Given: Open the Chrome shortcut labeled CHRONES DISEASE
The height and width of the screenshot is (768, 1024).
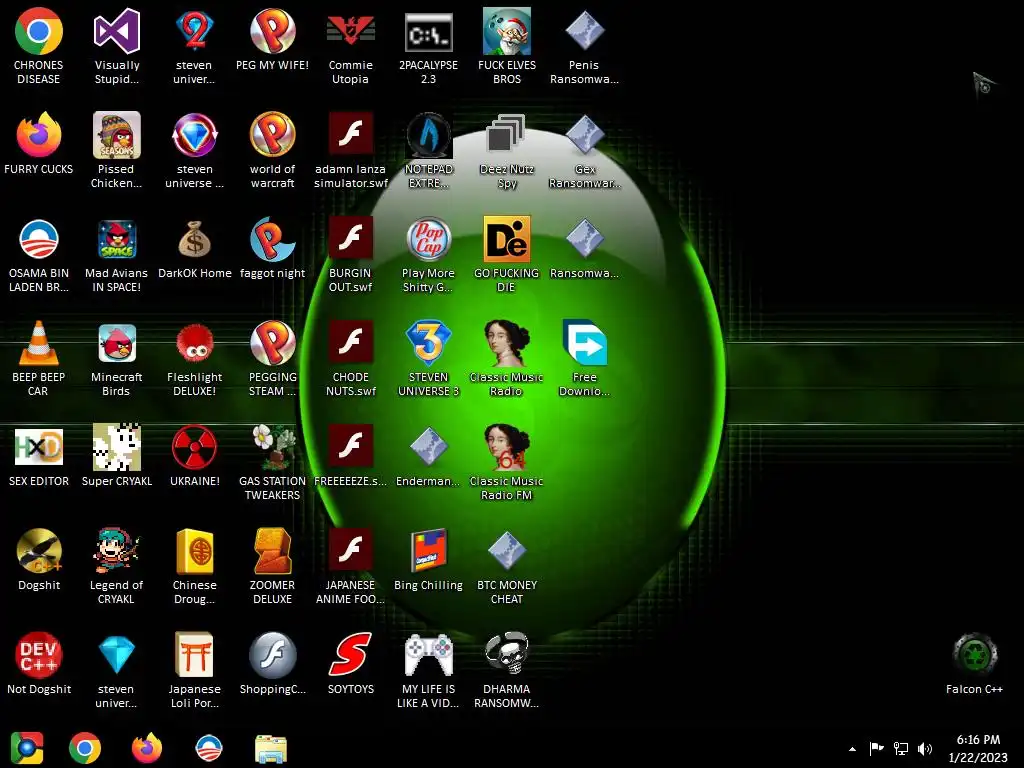Looking at the screenshot, I should tap(39, 31).
